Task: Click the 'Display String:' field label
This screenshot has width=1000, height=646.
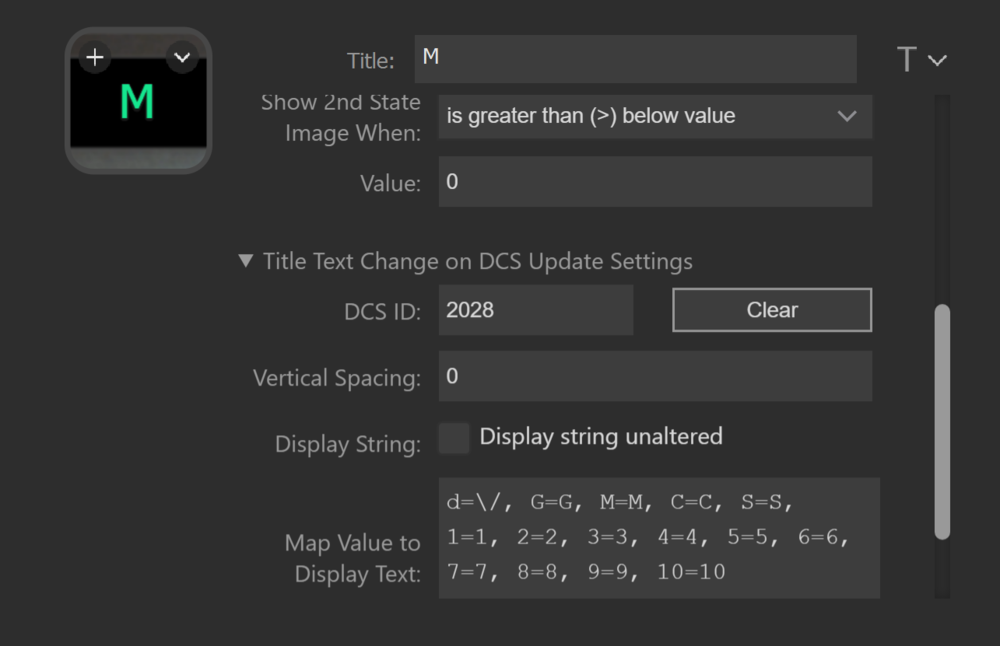Action: click(x=347, y=444)
